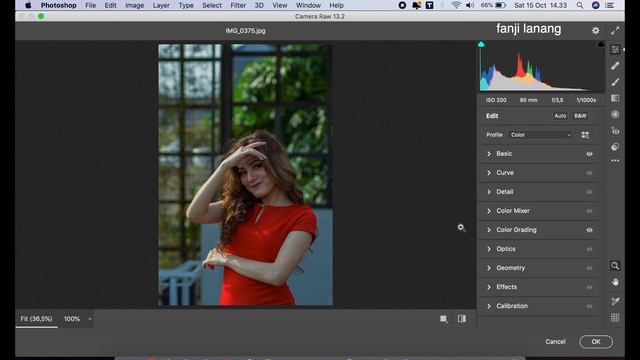Open the Control Center list icon
640x360 pixels.
point(610,5)
